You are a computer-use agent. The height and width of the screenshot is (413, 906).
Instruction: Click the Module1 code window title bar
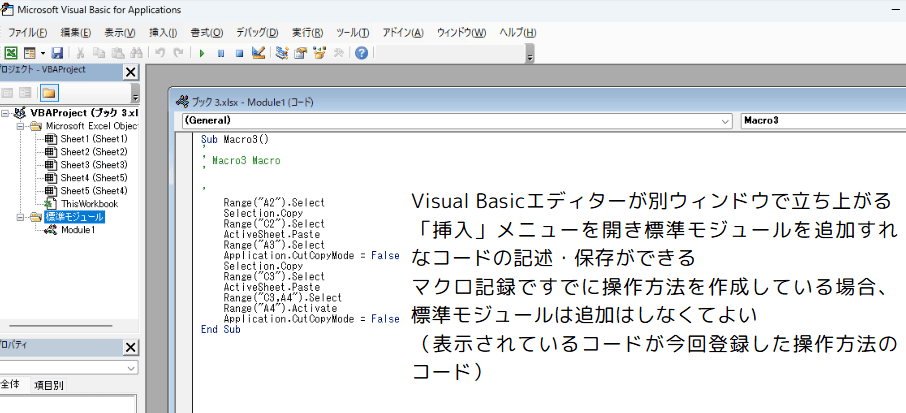click(x=537, y=102)
